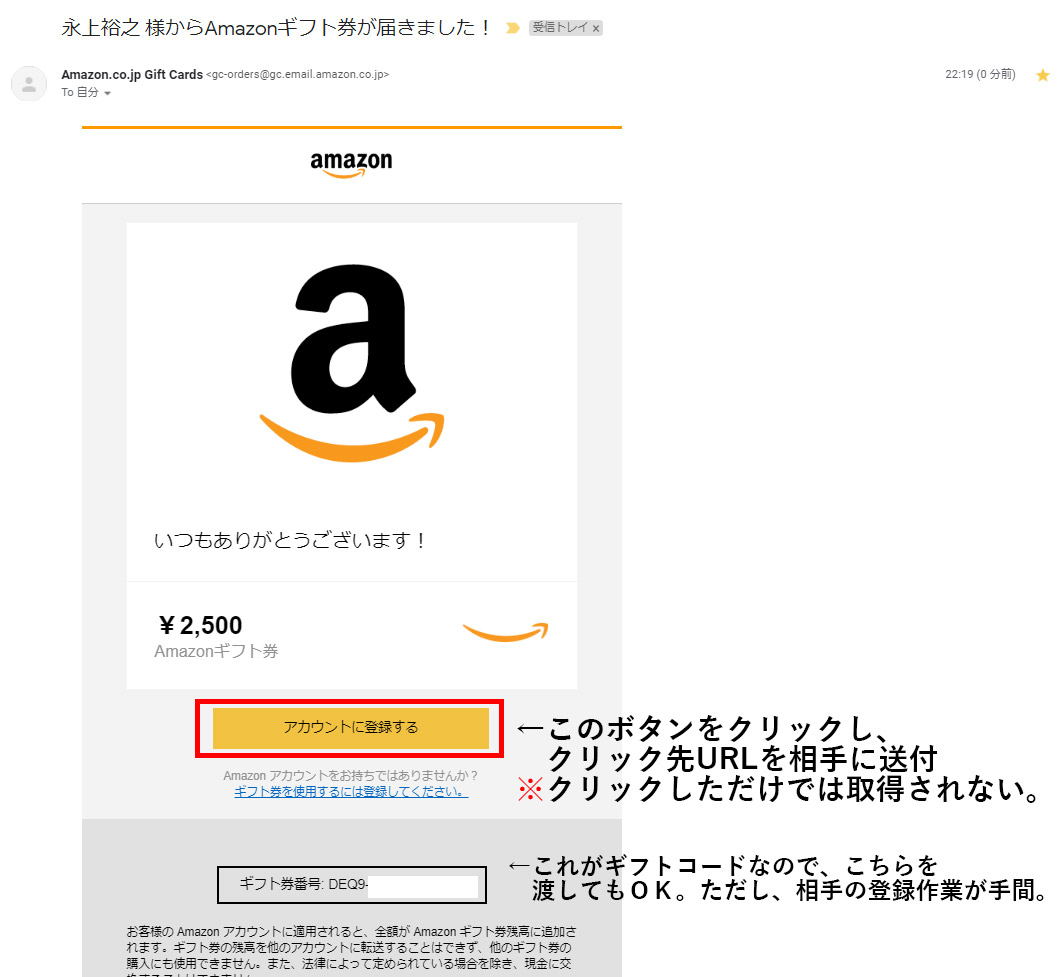
Task: Click the amazon header logo
Action: pos(351,164)
